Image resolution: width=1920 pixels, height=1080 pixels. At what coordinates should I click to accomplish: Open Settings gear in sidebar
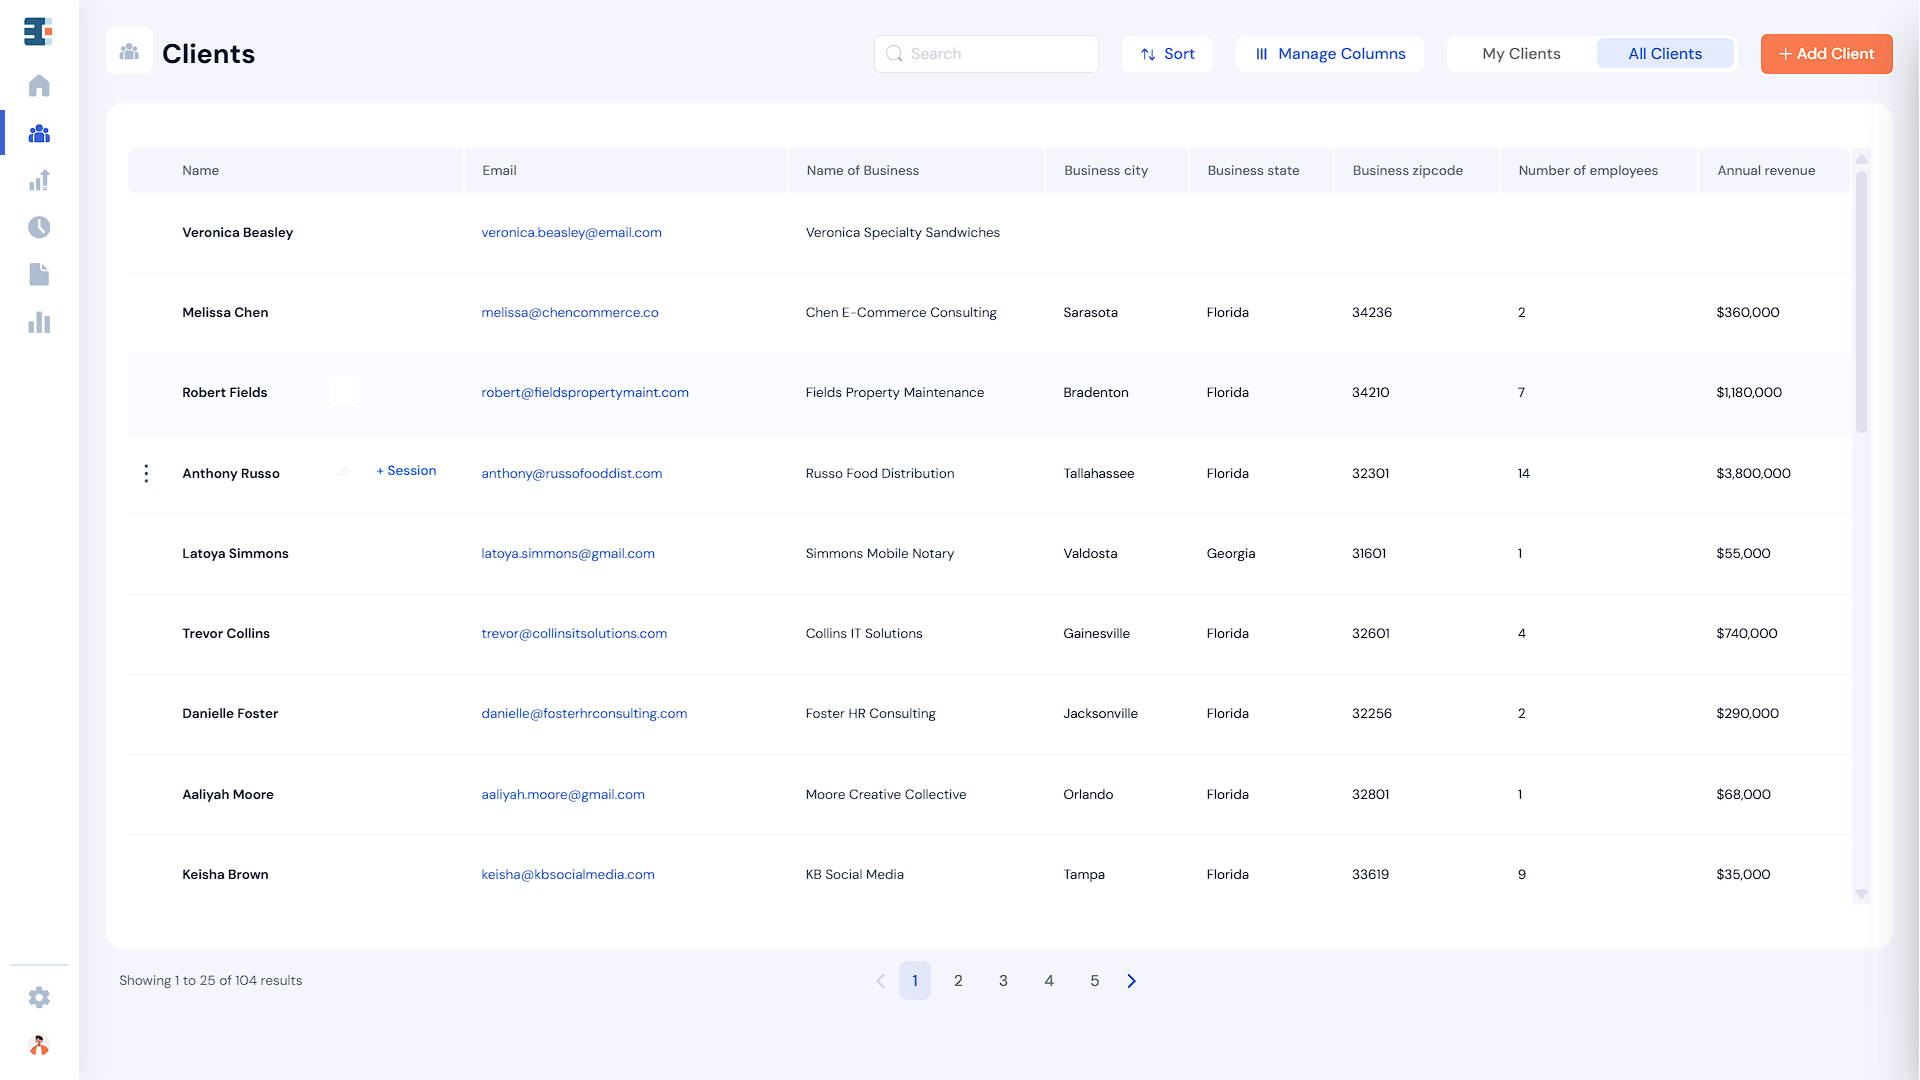(x=39, y=997)
